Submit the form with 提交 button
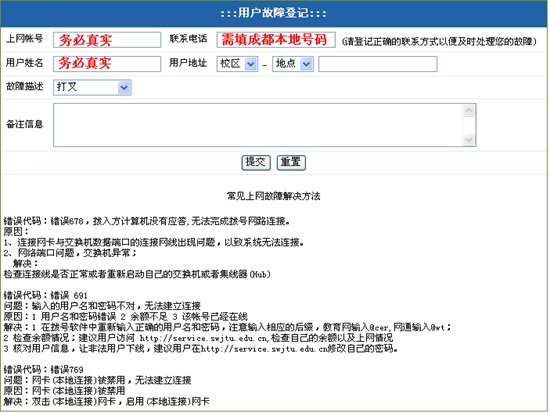 (256, 163)
